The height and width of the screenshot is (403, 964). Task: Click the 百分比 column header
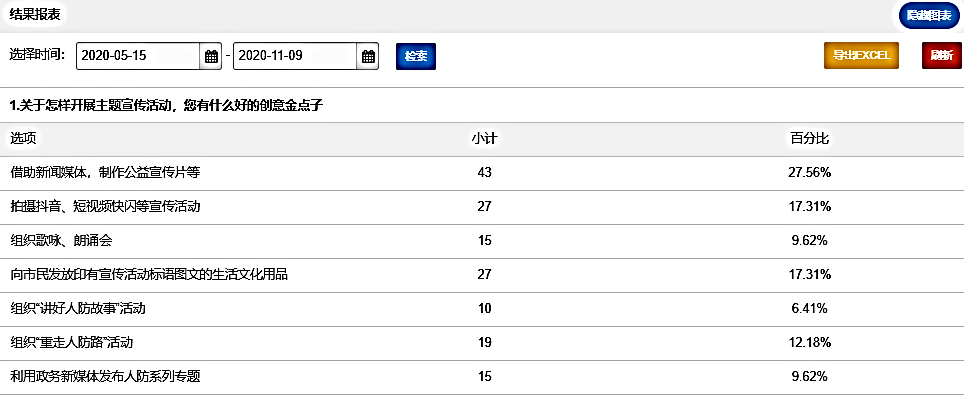[x=809, y=138]
